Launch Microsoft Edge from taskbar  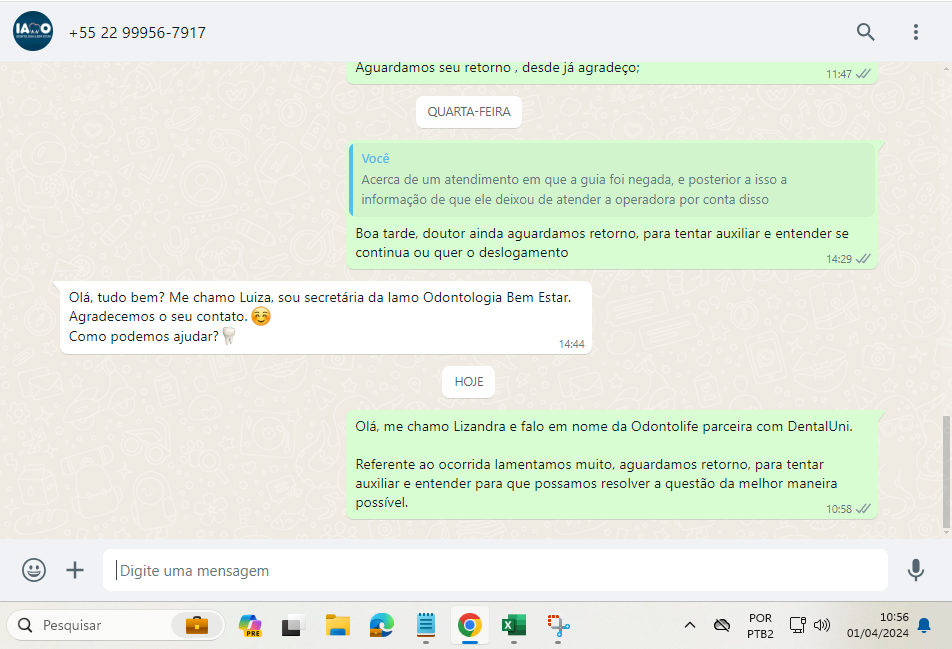click(382, 625)
